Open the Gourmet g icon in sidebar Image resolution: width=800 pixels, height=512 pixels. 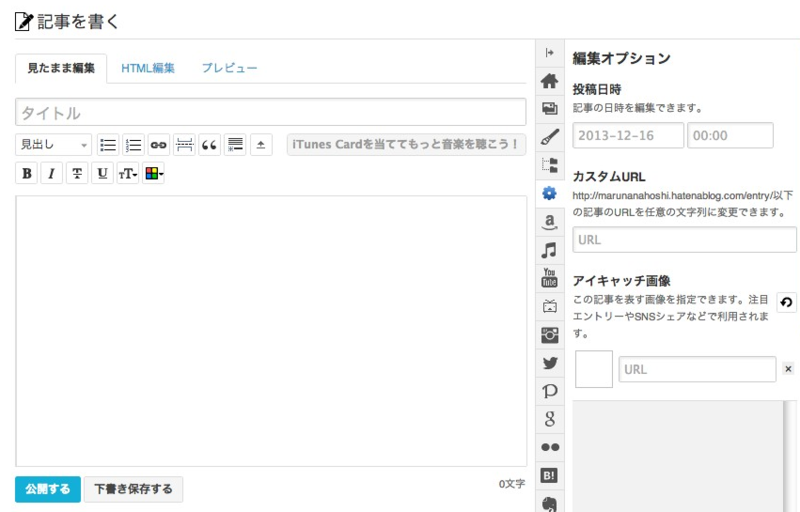coord(549,419)
